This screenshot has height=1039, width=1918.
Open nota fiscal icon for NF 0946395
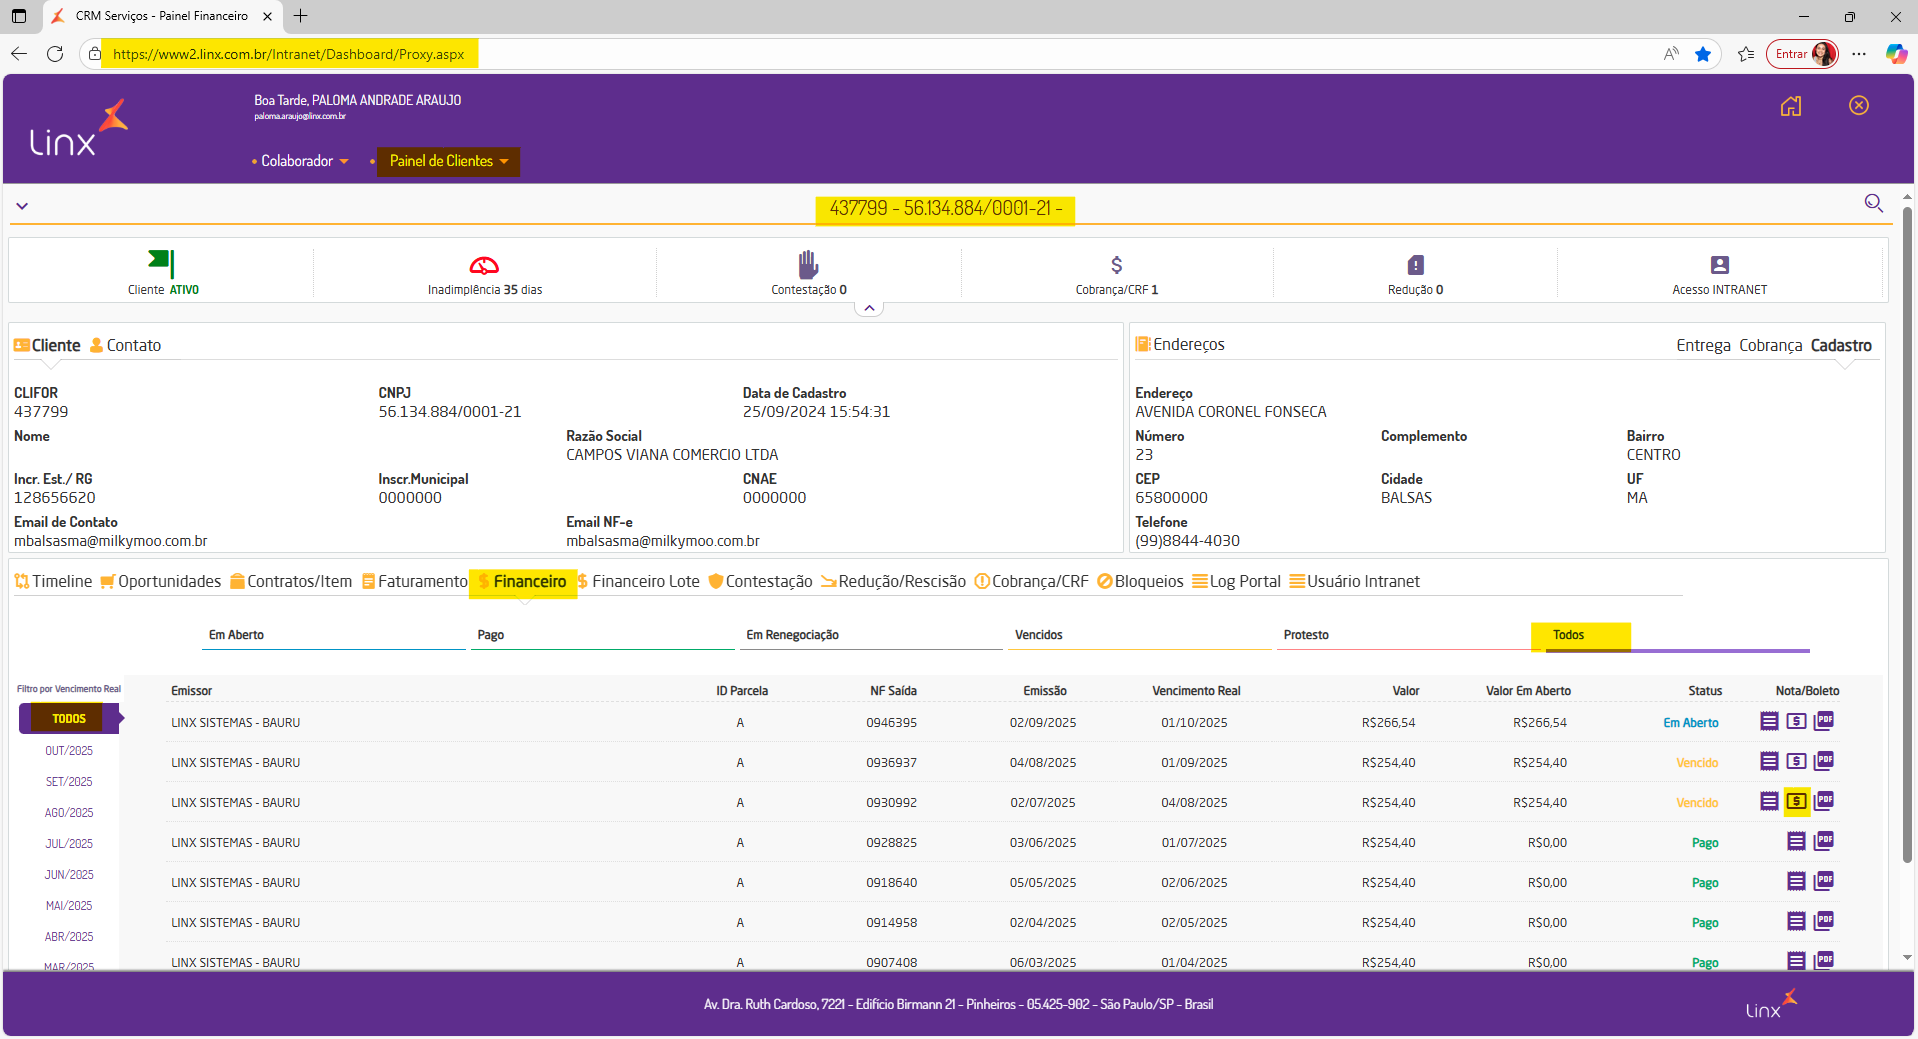coord(1769,721)
